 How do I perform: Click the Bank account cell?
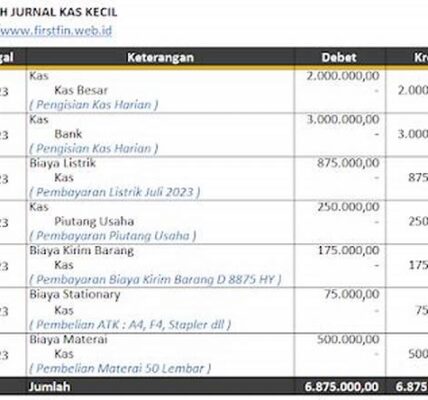point(68,134)
